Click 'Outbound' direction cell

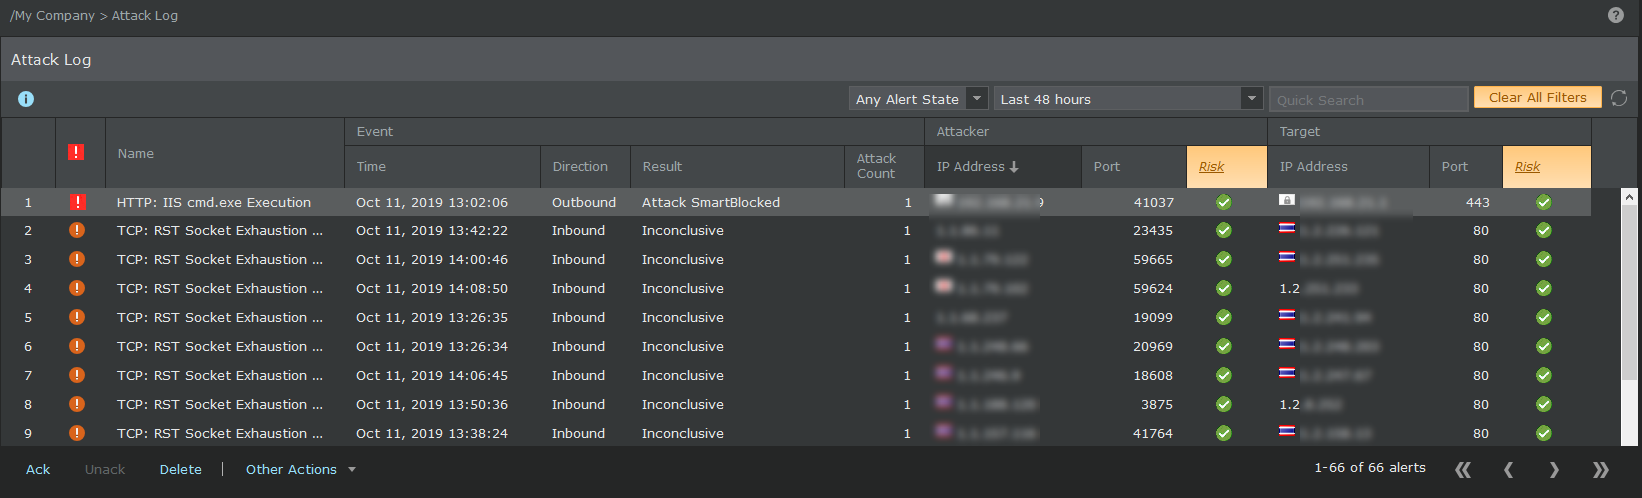[584, 202]
